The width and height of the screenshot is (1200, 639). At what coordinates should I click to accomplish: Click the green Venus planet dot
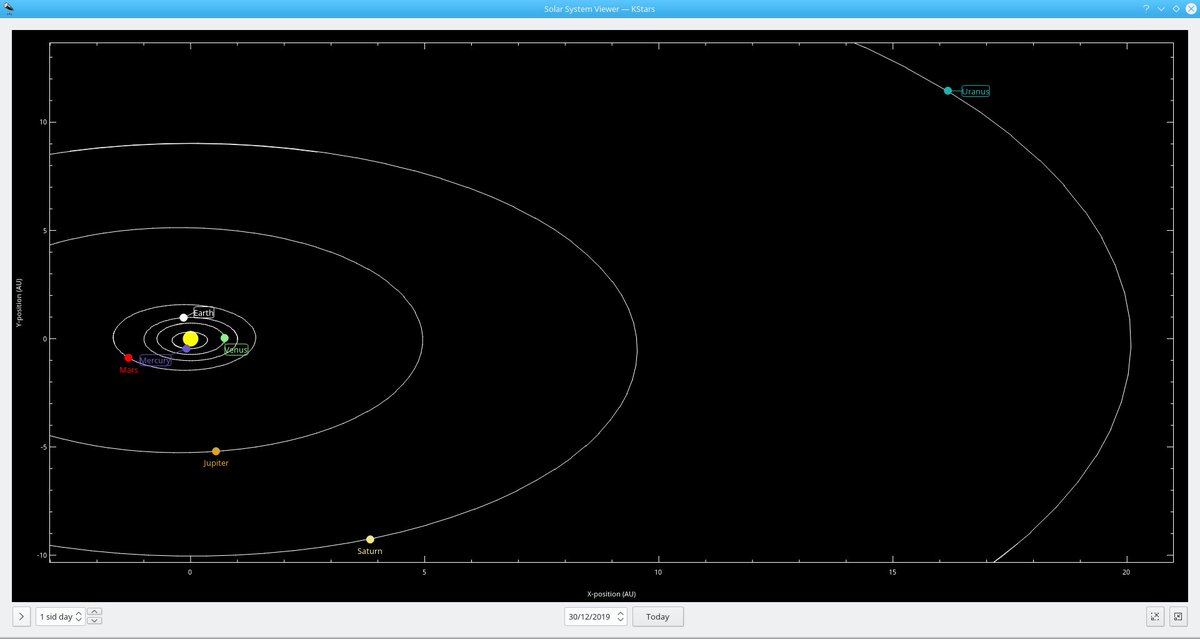tap(224, 338)
